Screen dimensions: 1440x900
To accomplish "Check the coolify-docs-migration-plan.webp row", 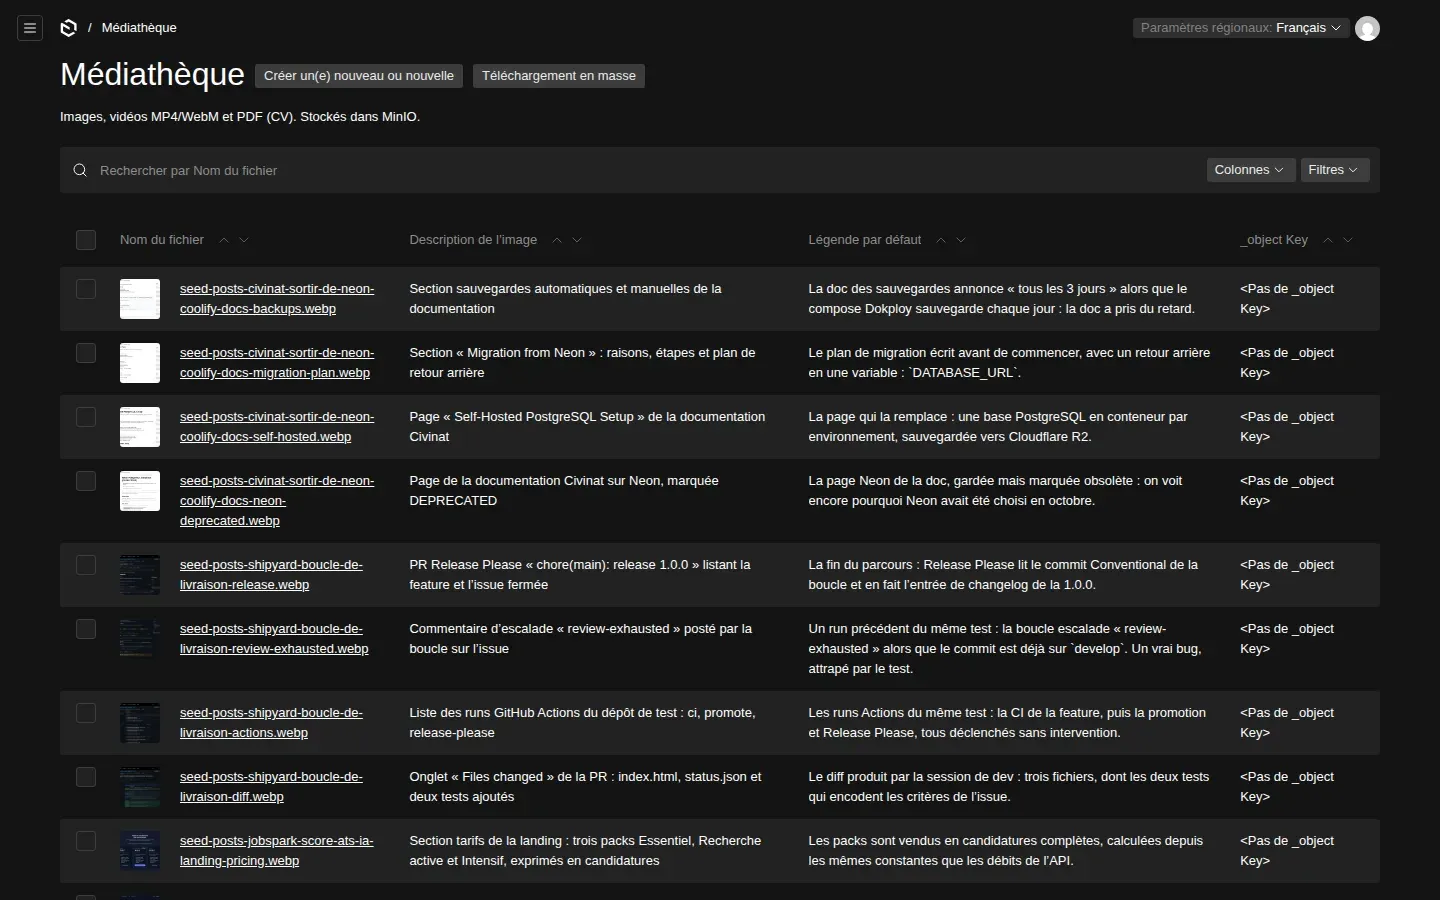I will point(86,353).
